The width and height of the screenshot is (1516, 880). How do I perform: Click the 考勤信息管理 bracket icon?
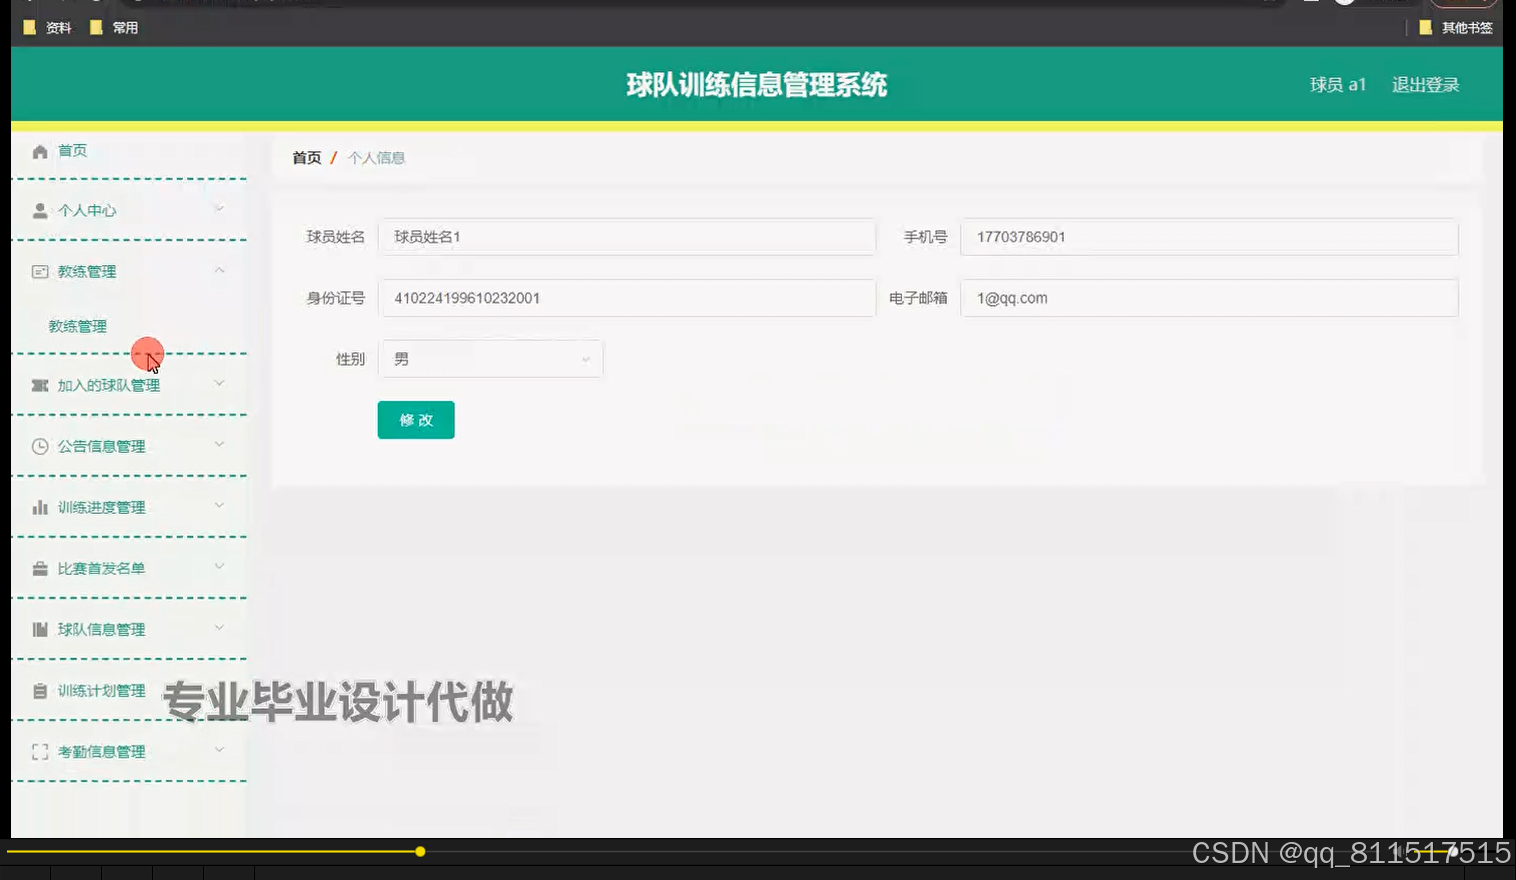coord(39,751)
